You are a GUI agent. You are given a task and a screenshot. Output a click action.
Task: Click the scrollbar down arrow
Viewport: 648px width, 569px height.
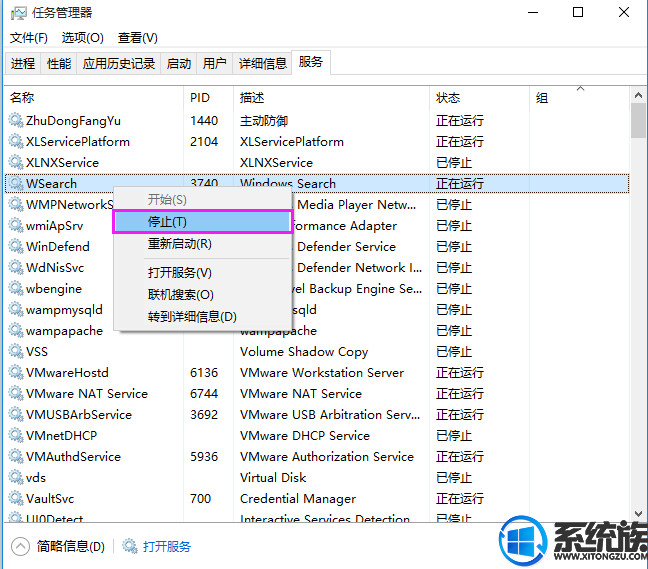[x=638, y=514]
